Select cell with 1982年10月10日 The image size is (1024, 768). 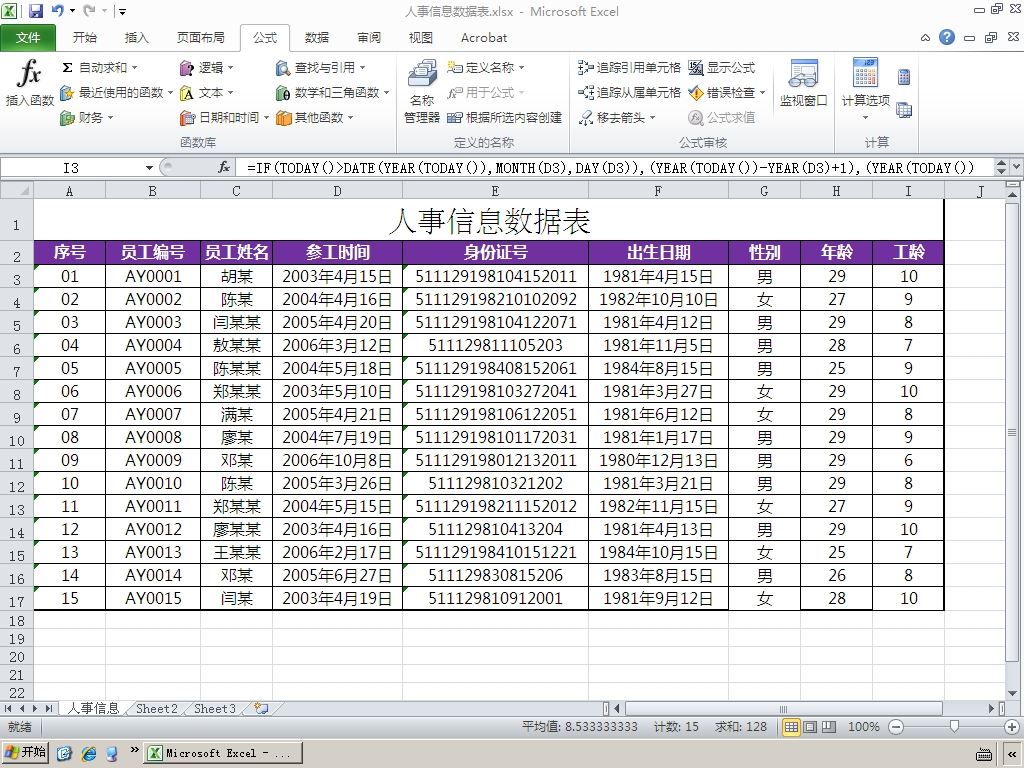[x=658, y=300]
